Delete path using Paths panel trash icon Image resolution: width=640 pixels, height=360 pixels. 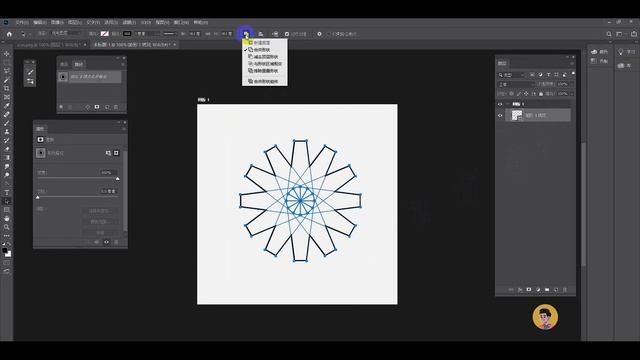pos(116,107)
